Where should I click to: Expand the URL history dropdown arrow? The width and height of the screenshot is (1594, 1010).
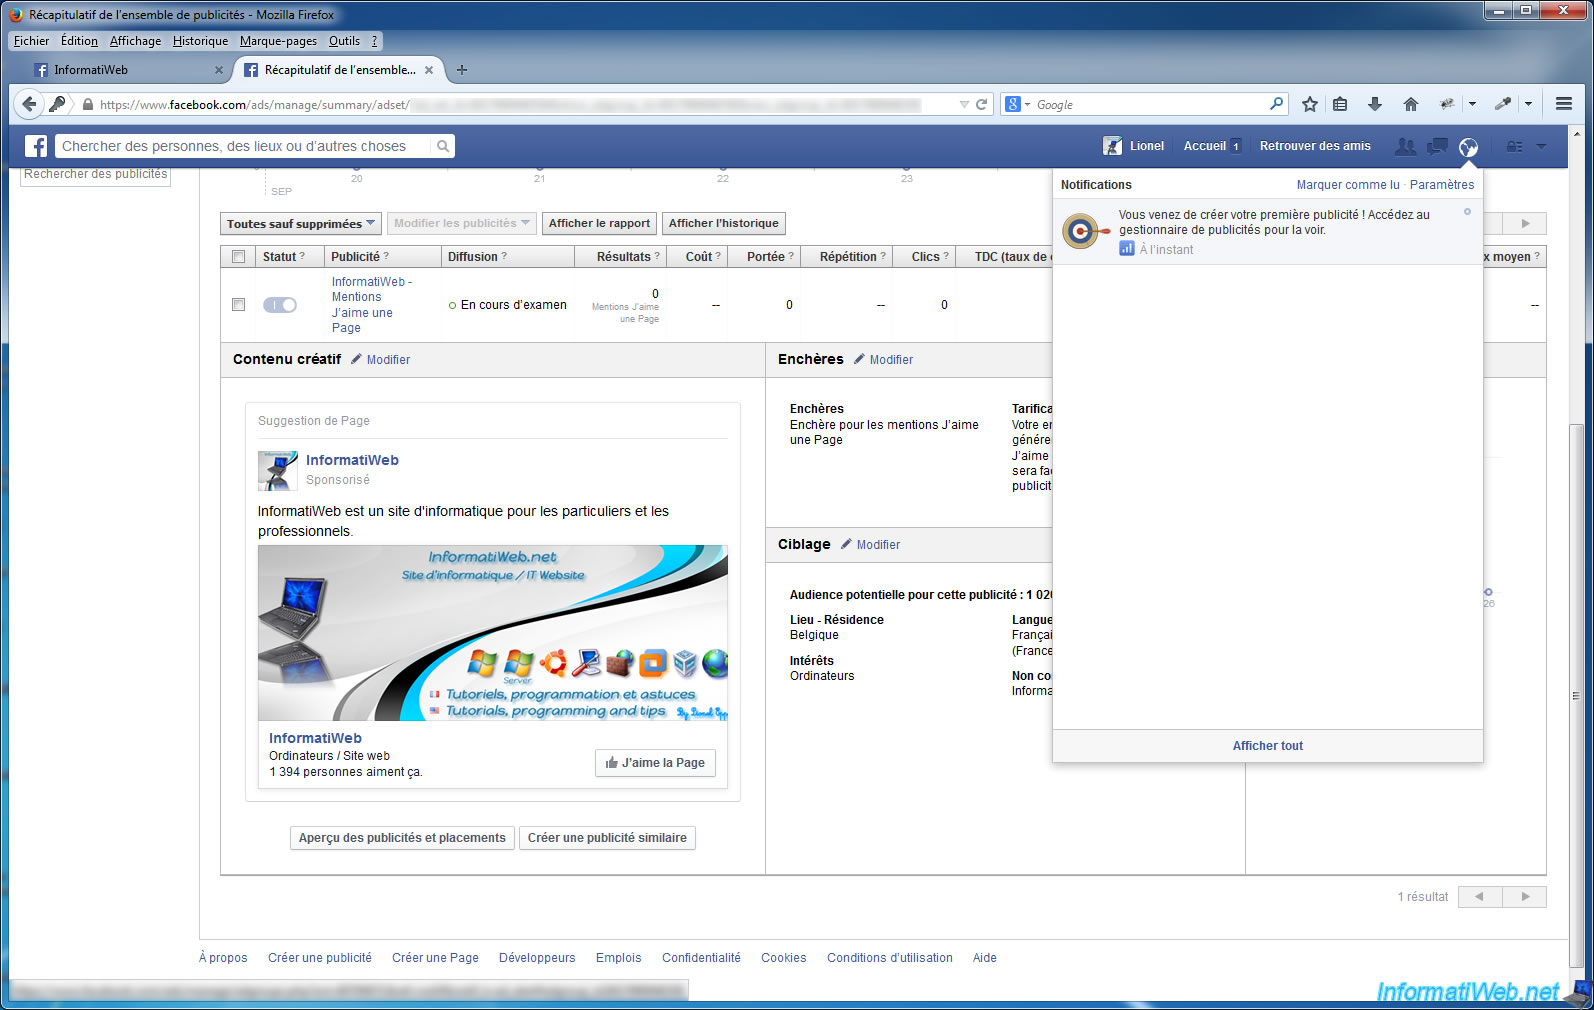964,104
